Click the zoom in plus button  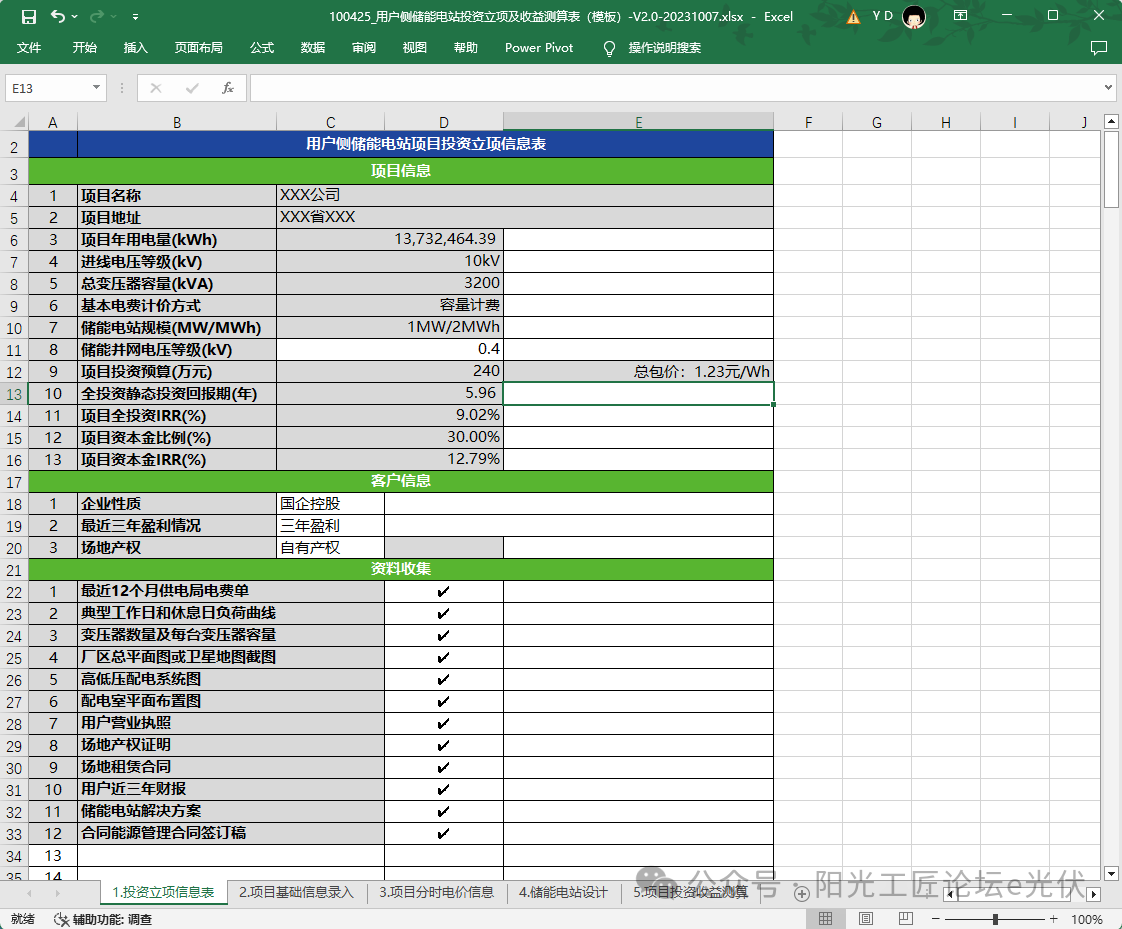[x=1053, y=918]
